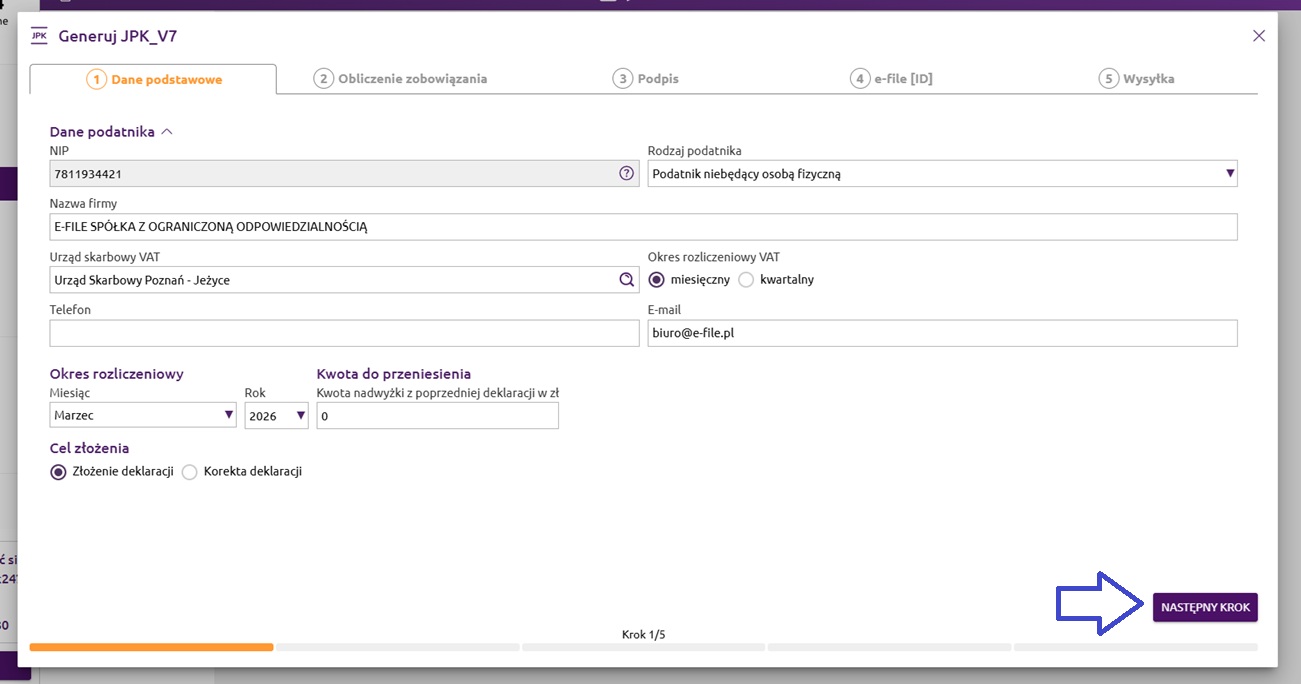Open the e-file [ID] tab
1301x684 pixels.
pyautogui.click(x=891, y=79)
